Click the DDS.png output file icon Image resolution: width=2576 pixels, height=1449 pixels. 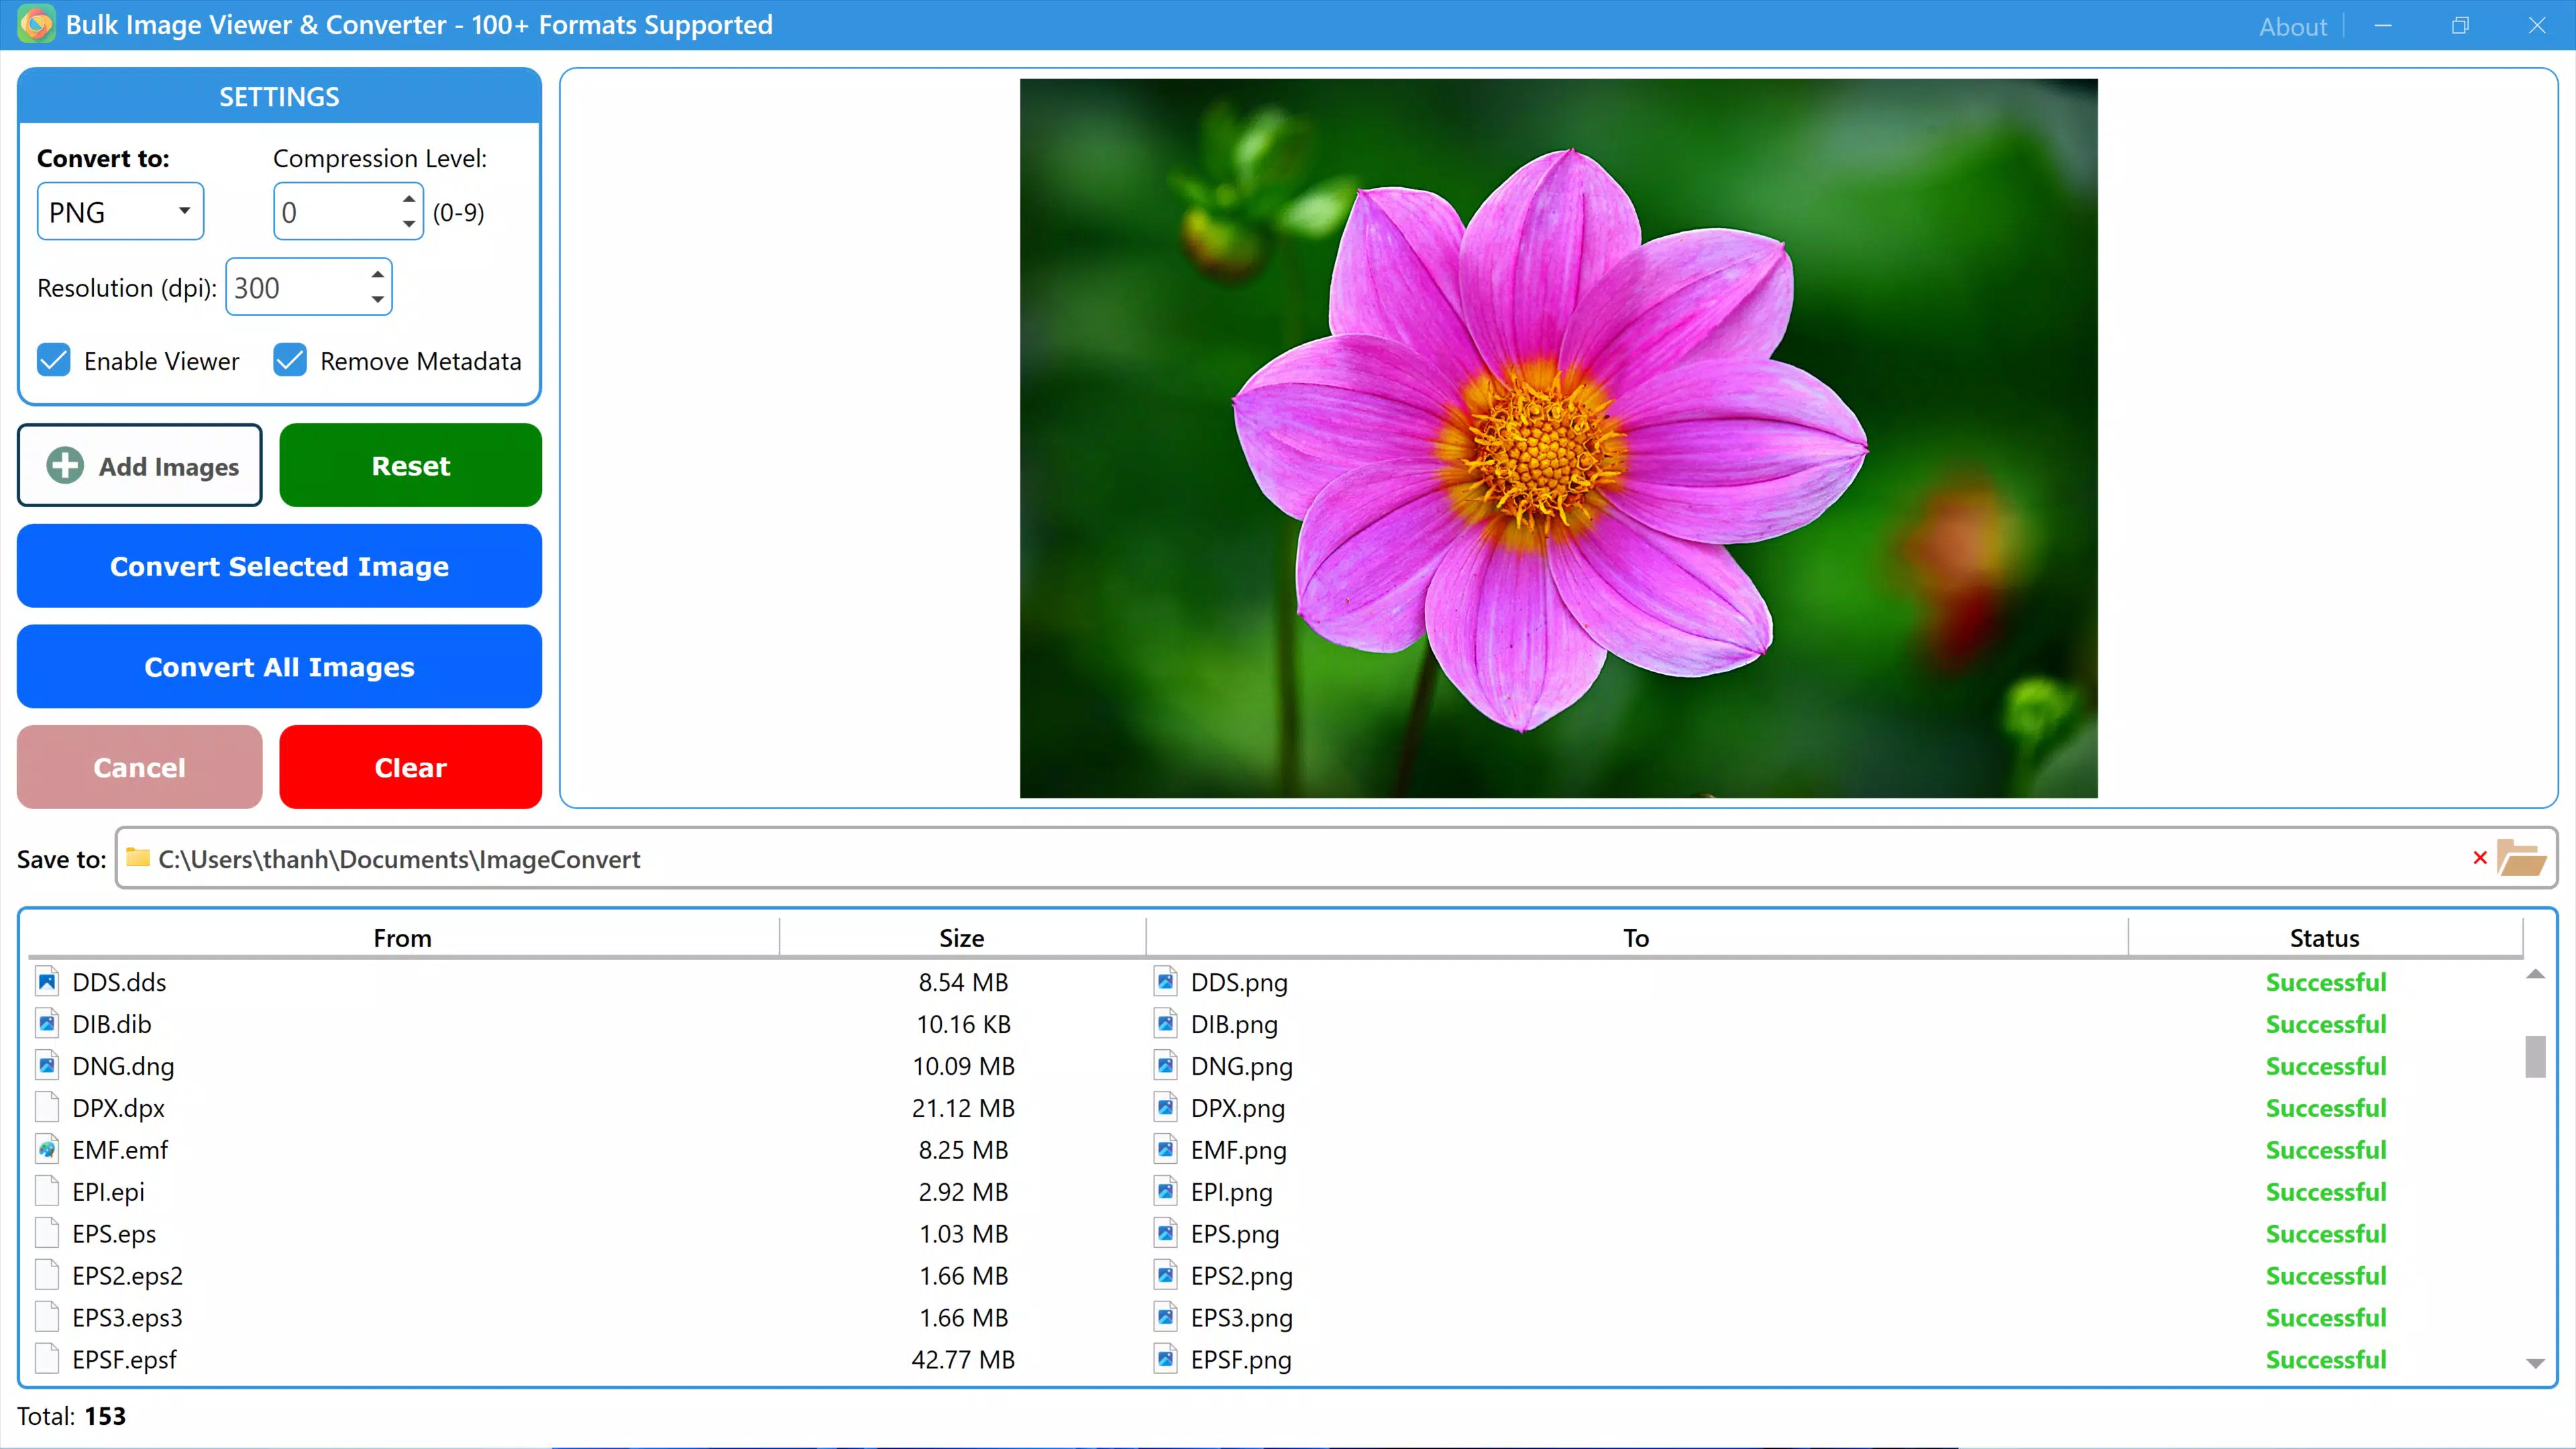coord(1165,981)
